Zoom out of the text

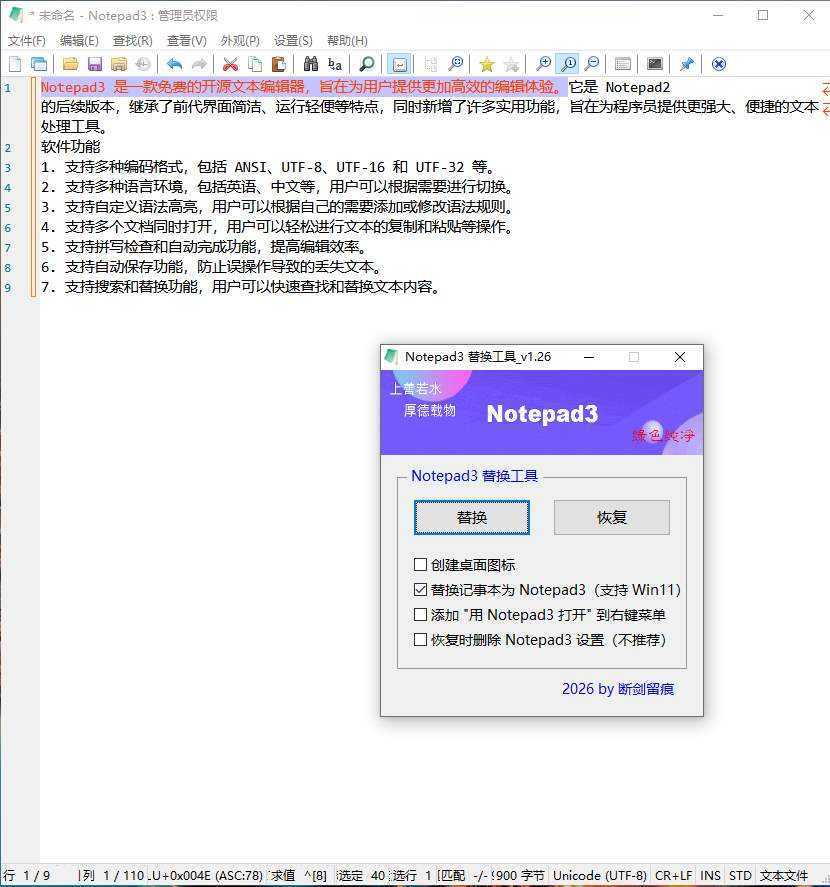(x=592, y=64)
